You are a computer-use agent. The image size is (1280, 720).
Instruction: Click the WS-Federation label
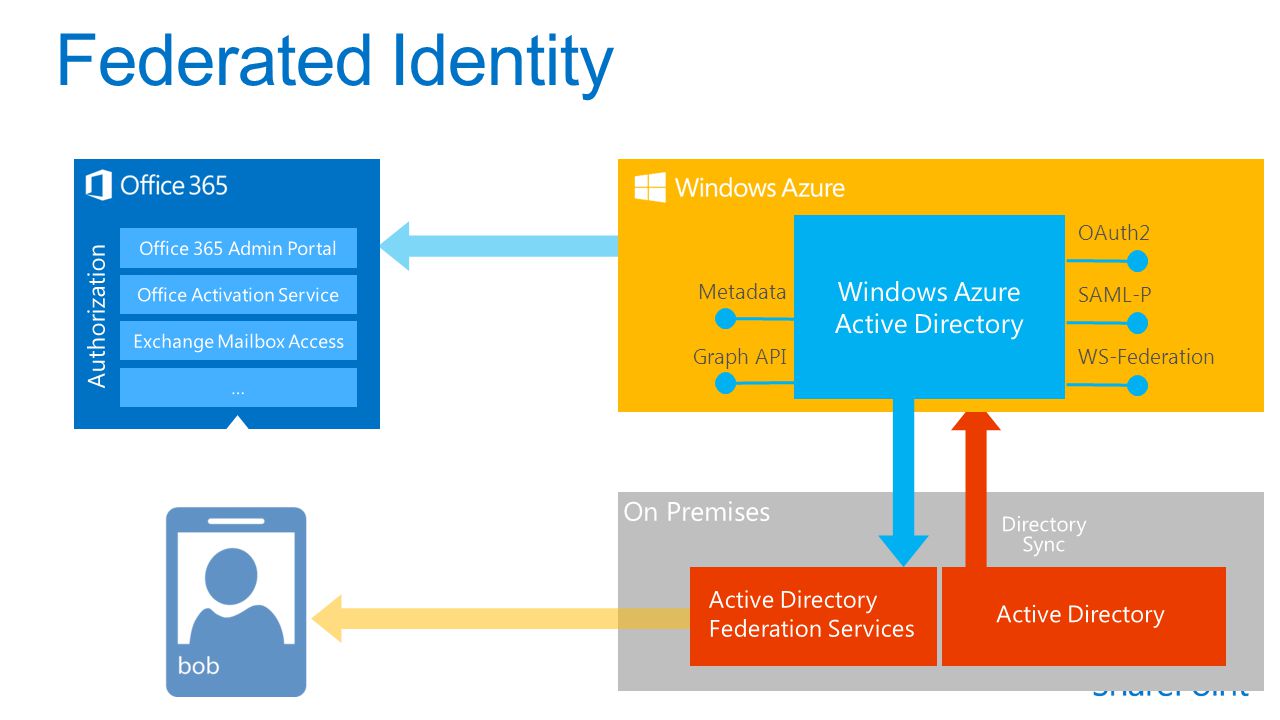pyautogui.click(x=1146, y=357)
